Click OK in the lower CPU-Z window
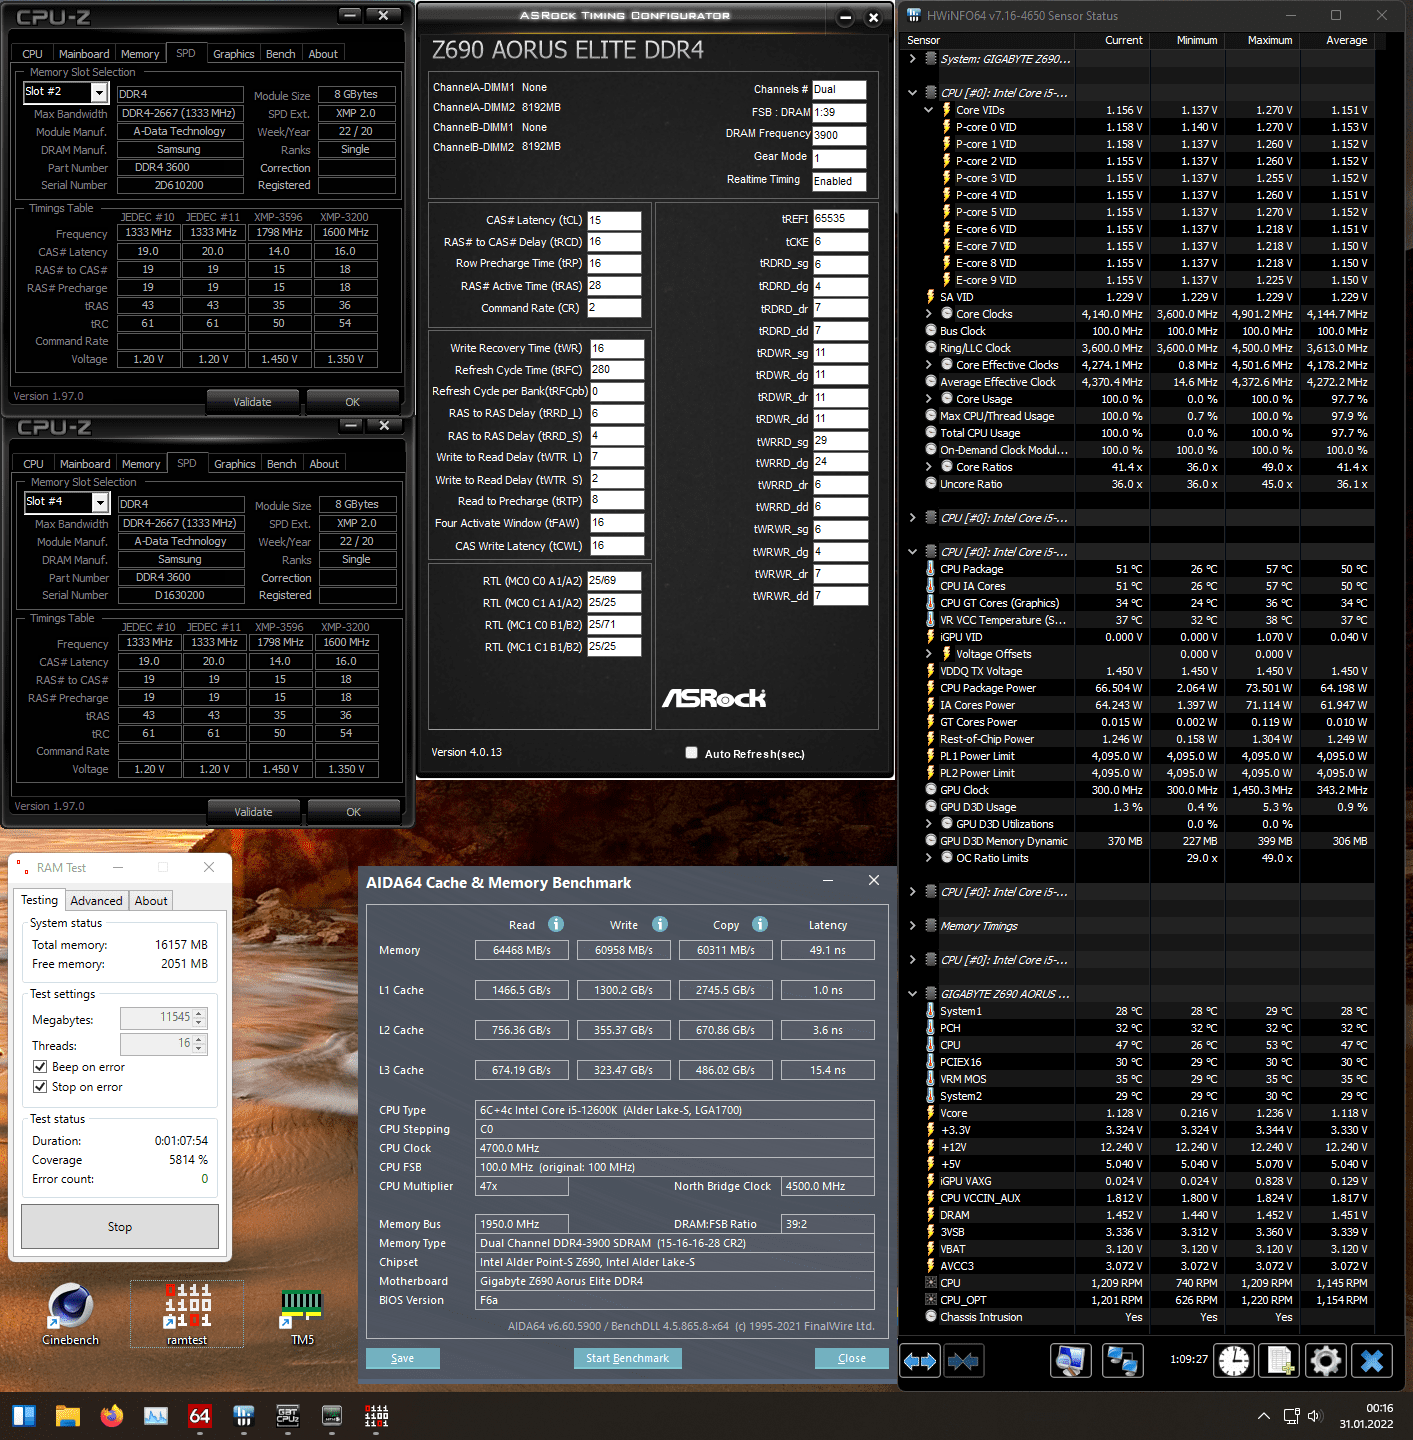Image resolution: width=1413 pixels, height=1440 pixels. coord(353,812)
